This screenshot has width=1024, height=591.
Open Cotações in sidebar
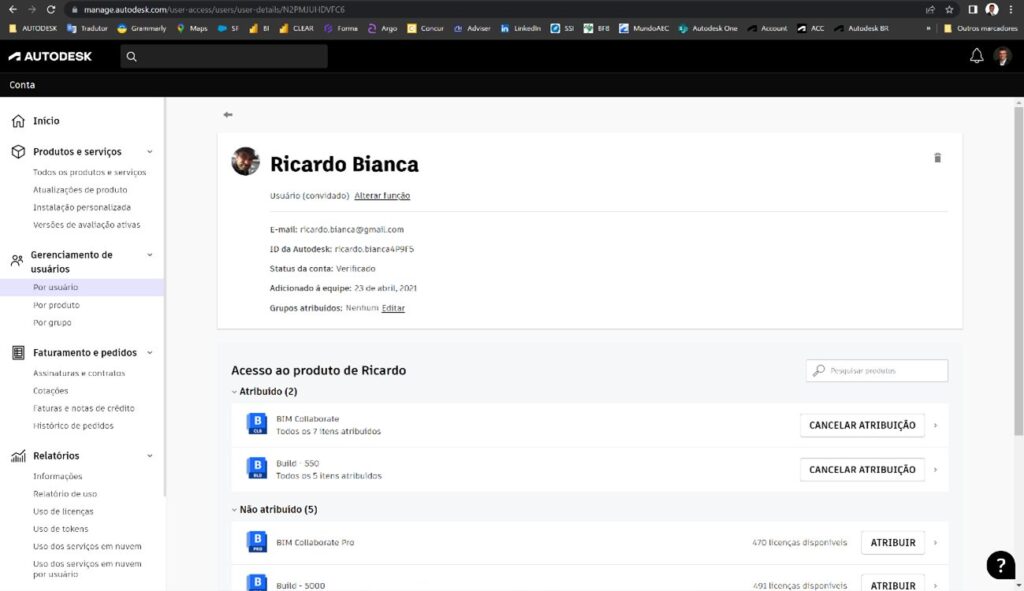point(50,391)
